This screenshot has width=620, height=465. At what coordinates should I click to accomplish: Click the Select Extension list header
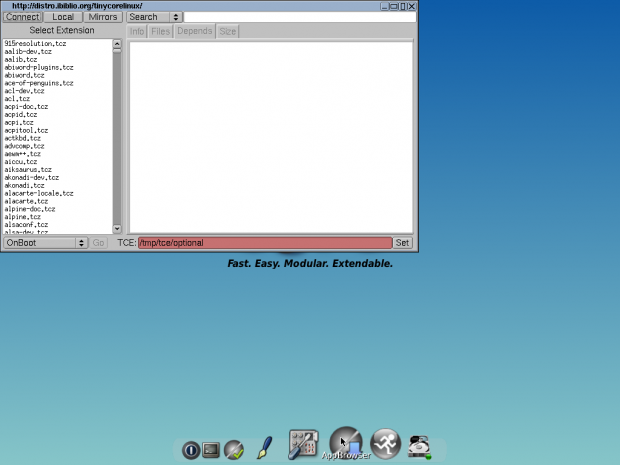click(x=62, y=30)
